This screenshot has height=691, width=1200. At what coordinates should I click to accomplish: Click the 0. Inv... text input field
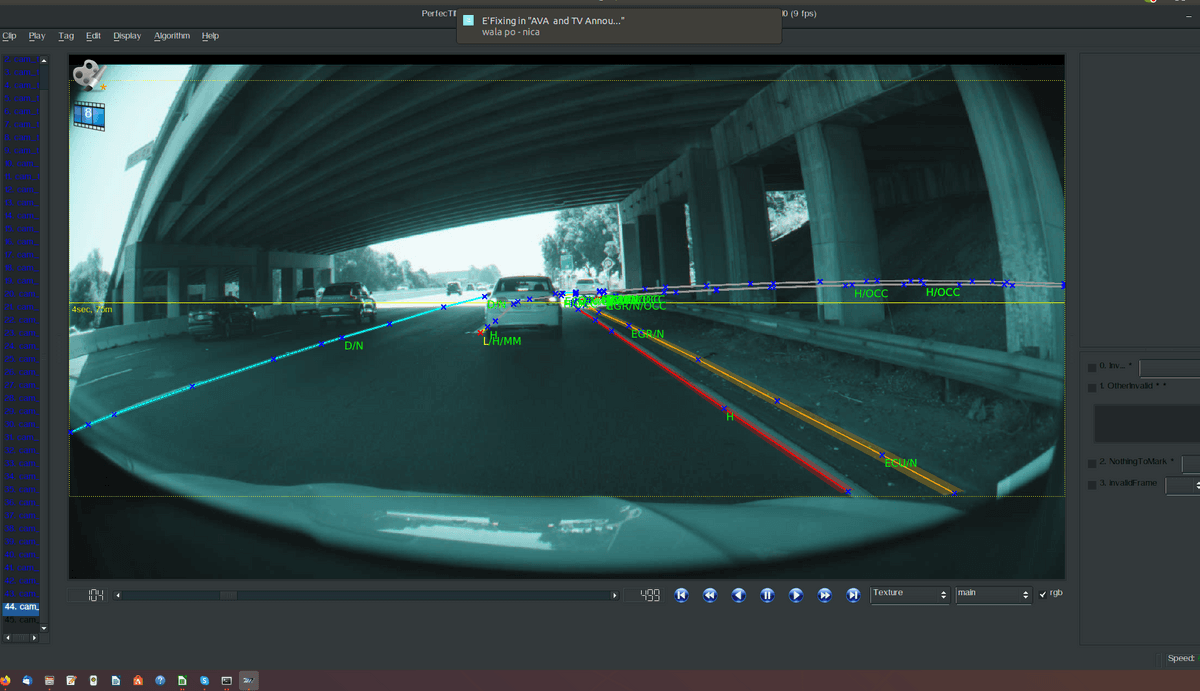point(1170,367)
